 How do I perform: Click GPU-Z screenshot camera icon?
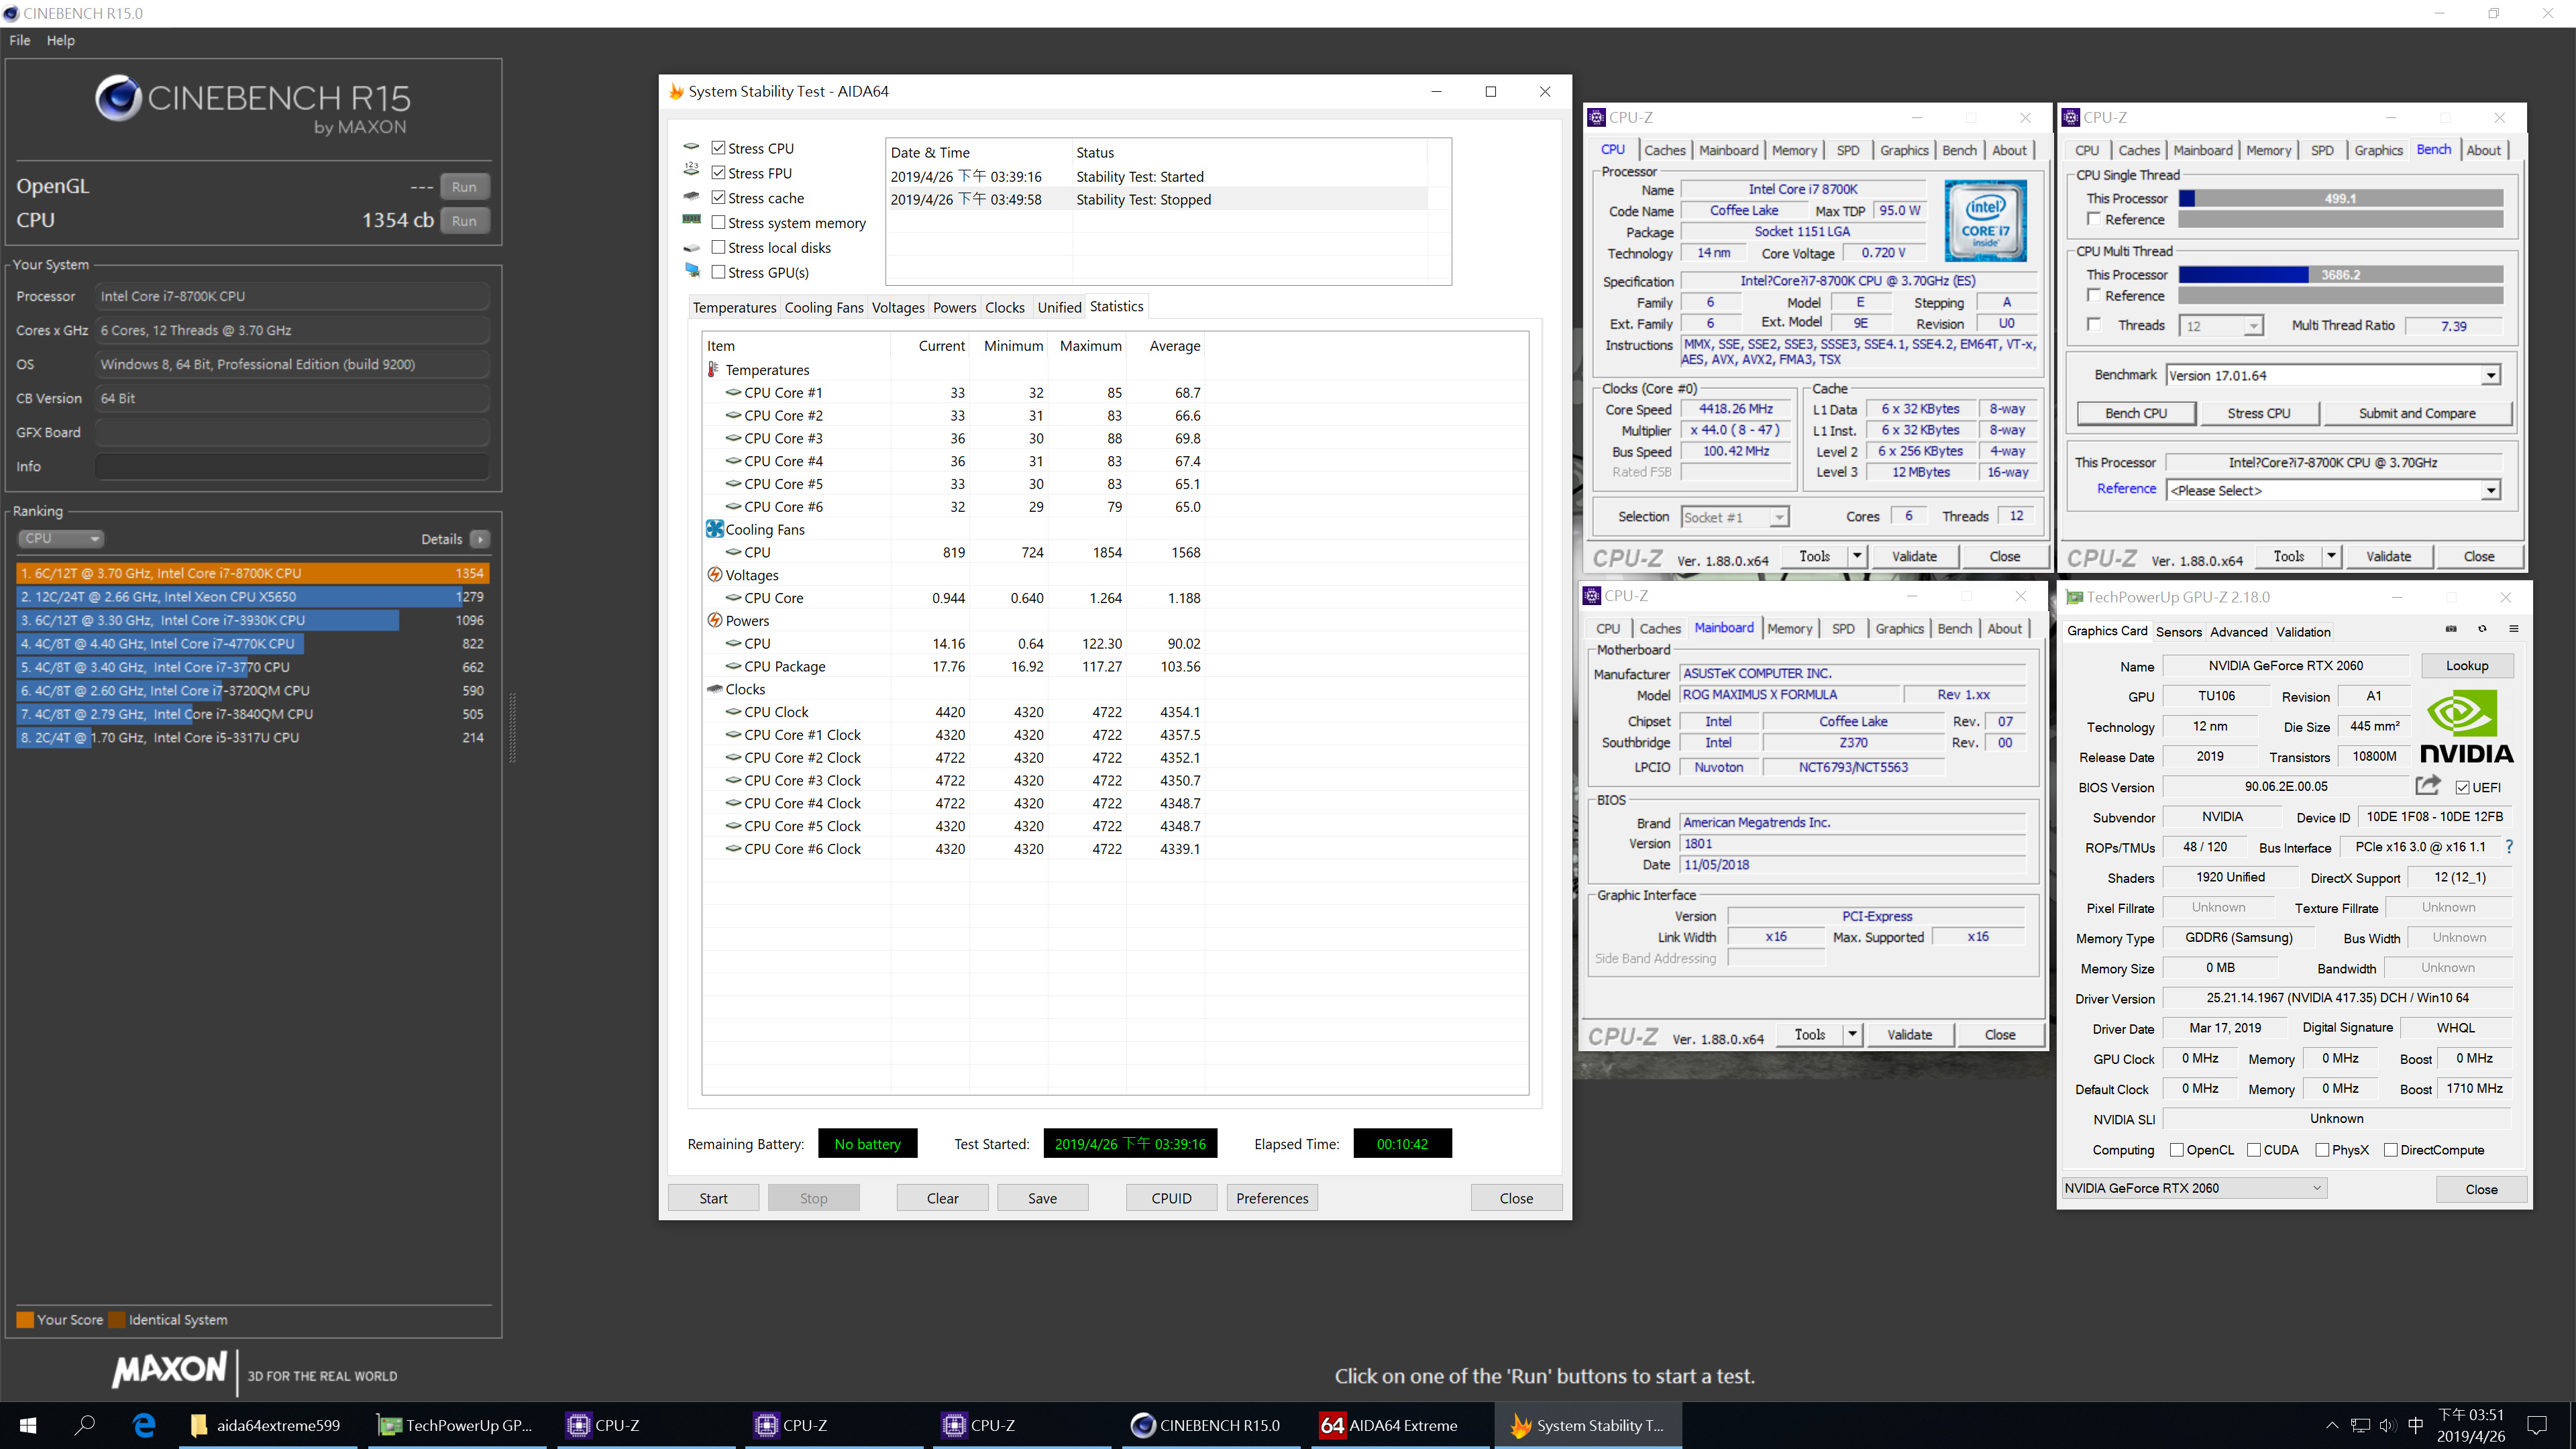[x=2451, y=629]
